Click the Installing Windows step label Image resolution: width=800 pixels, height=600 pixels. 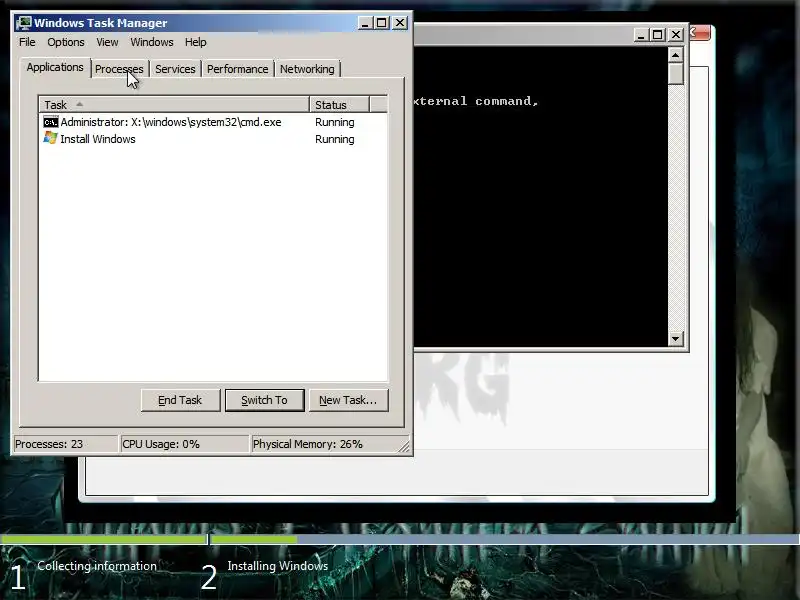278,566
